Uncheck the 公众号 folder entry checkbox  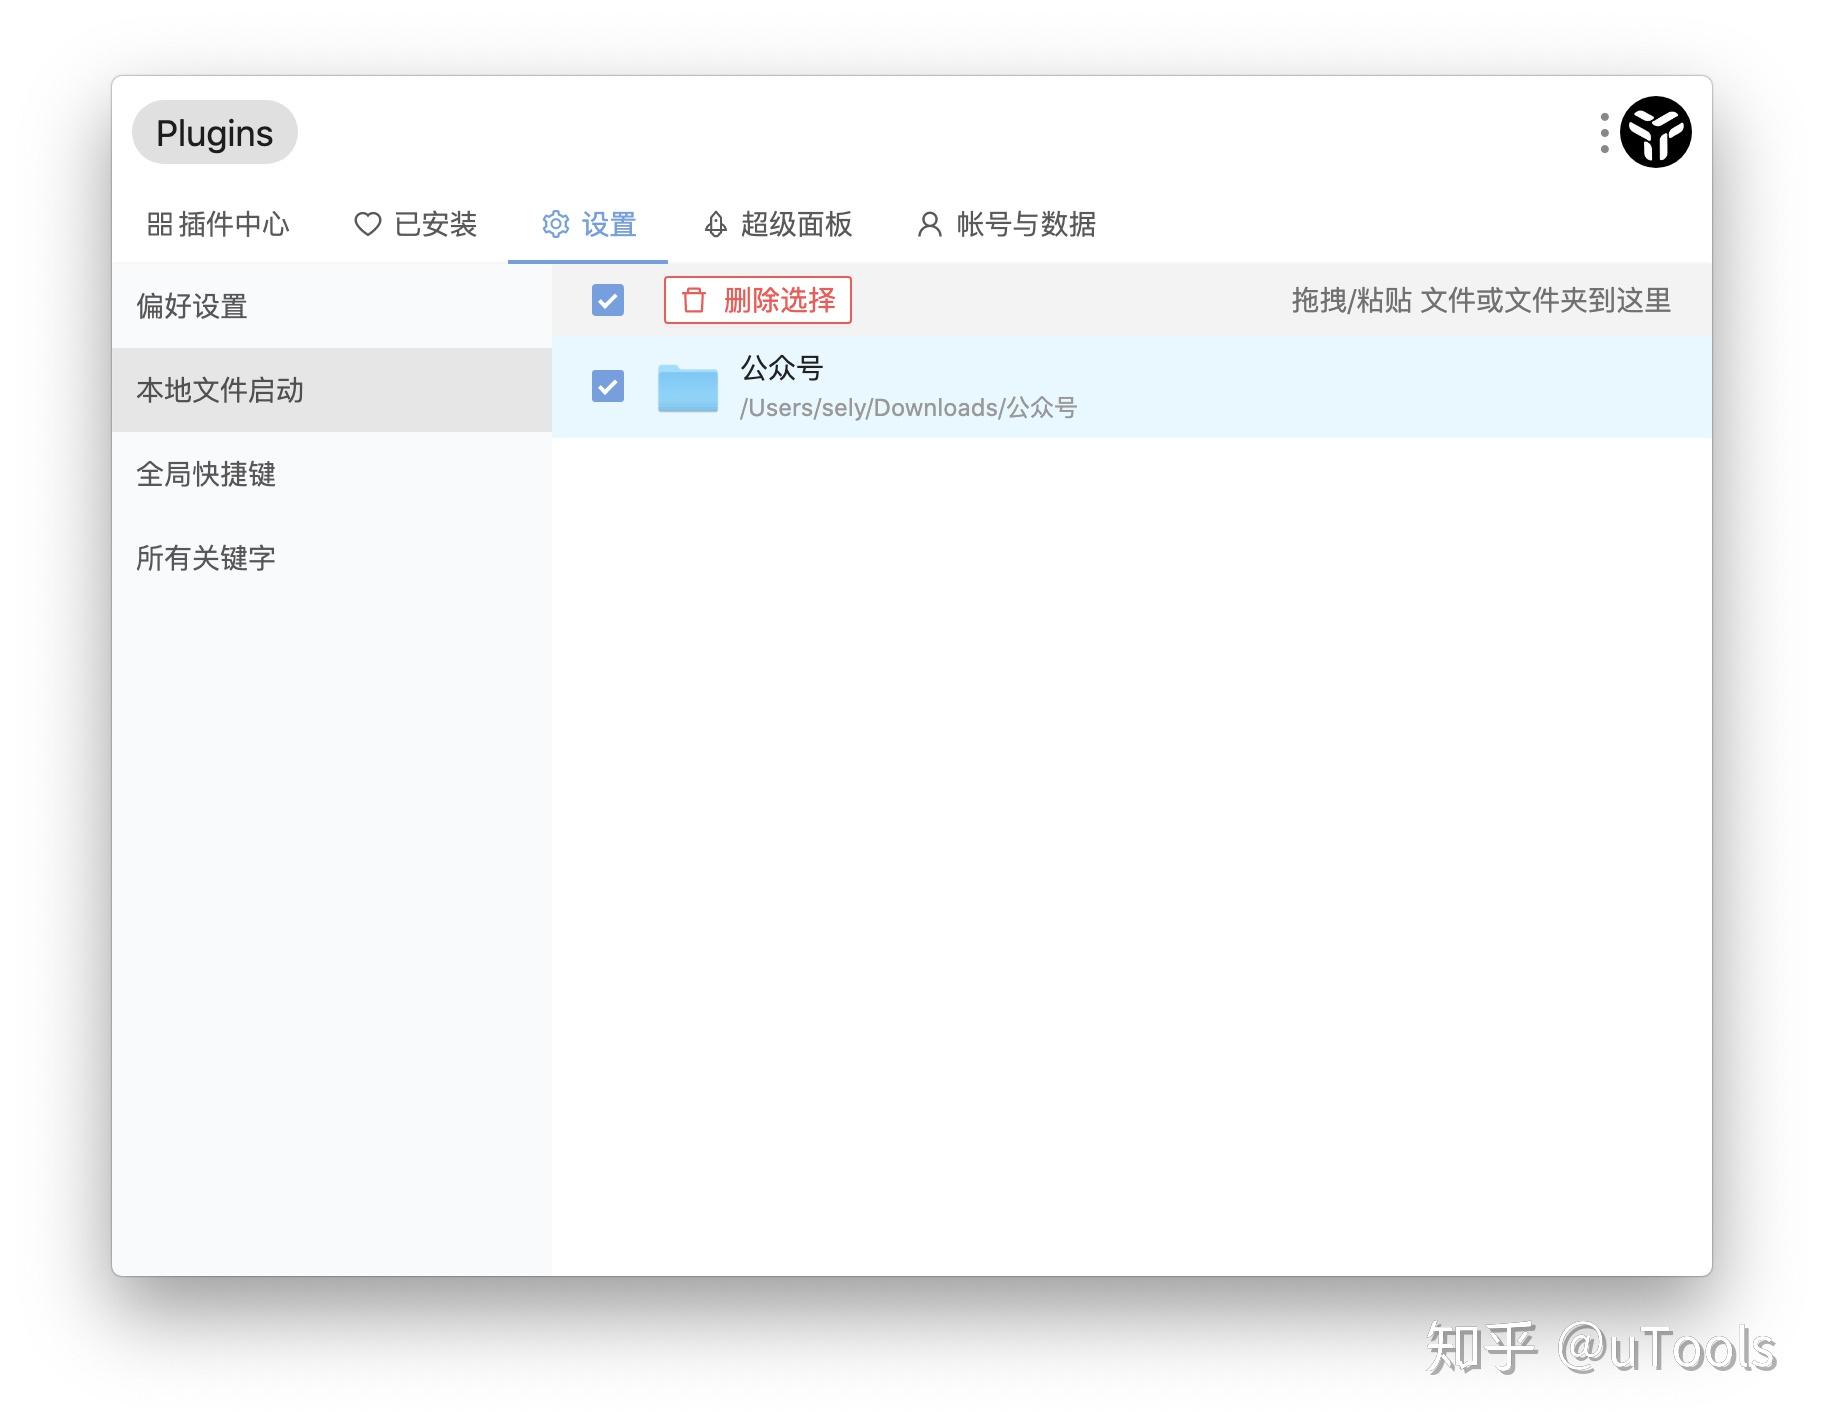click(x=607, y=387)
